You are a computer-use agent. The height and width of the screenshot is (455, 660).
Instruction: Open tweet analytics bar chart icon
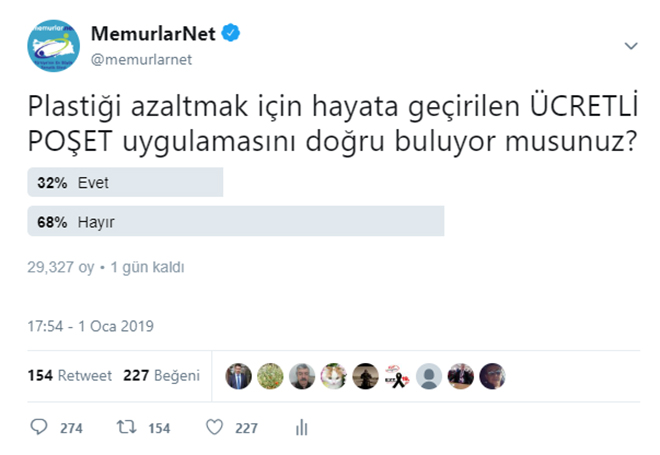point(302,427)
